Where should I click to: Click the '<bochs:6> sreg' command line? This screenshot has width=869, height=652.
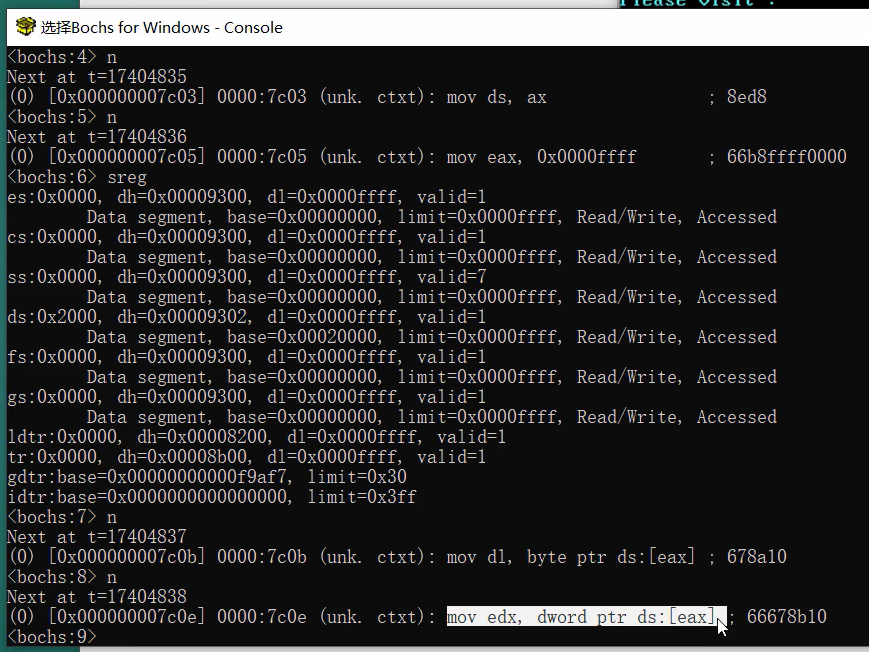coord(77,177)
